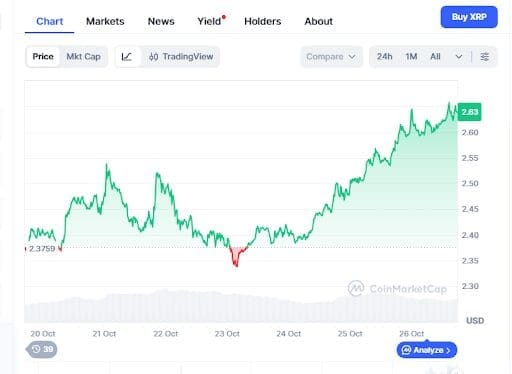
Task: Select the 1M time range
Action: point(411,57)
